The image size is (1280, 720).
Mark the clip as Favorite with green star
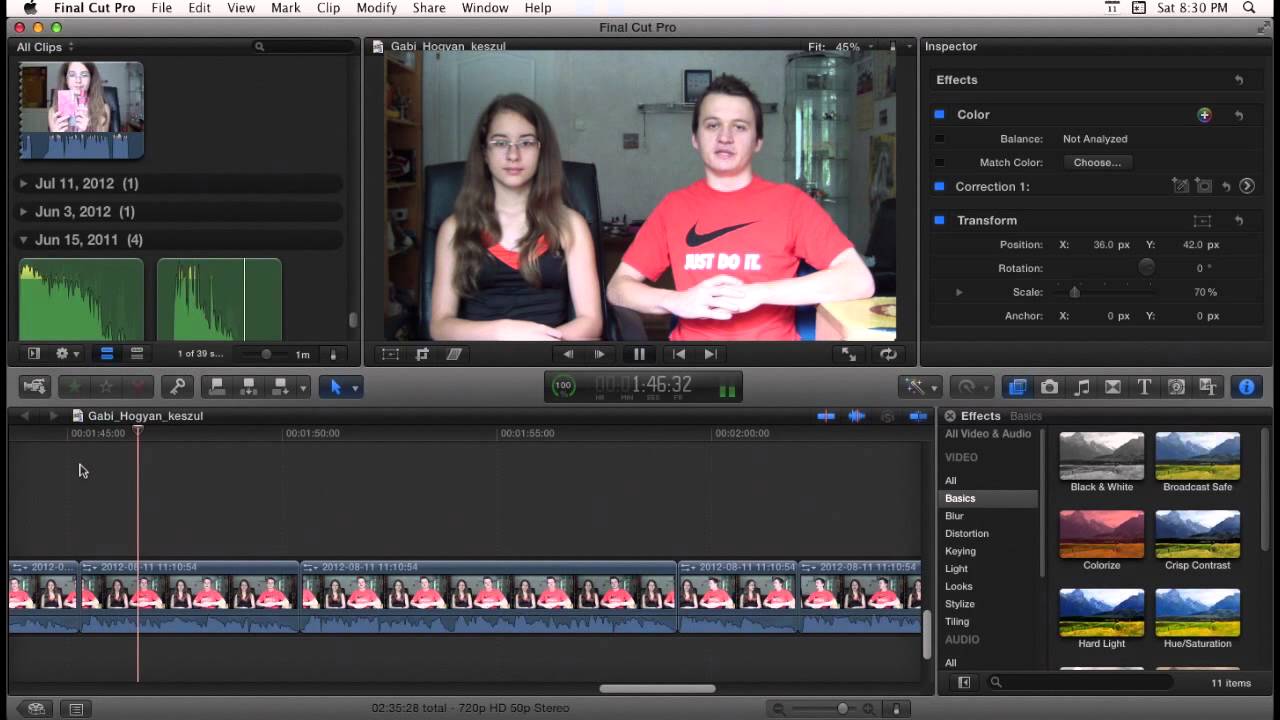(x=73, y=387)
